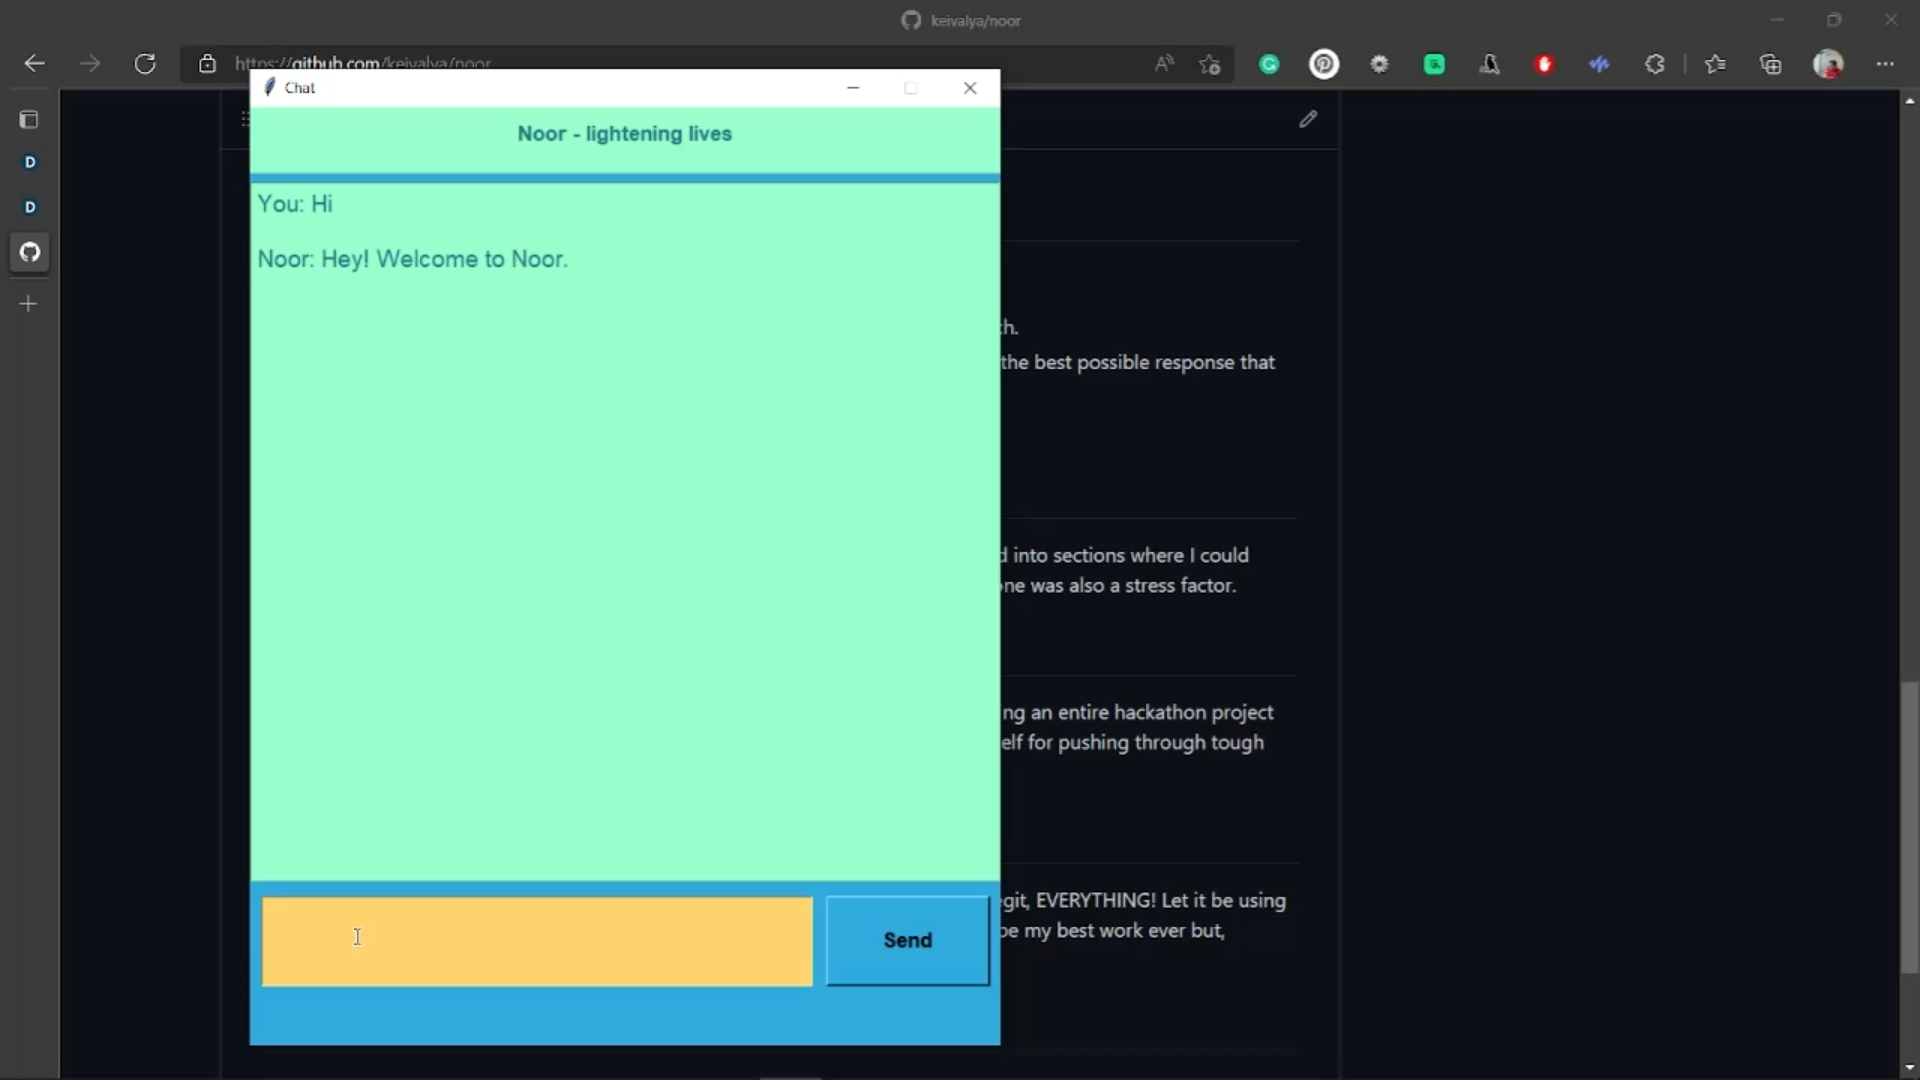The height and width of the screenshot is (1080, 1920).
Task: Go back to previous page
Action: pyautogui.click(x=35, y=64)
